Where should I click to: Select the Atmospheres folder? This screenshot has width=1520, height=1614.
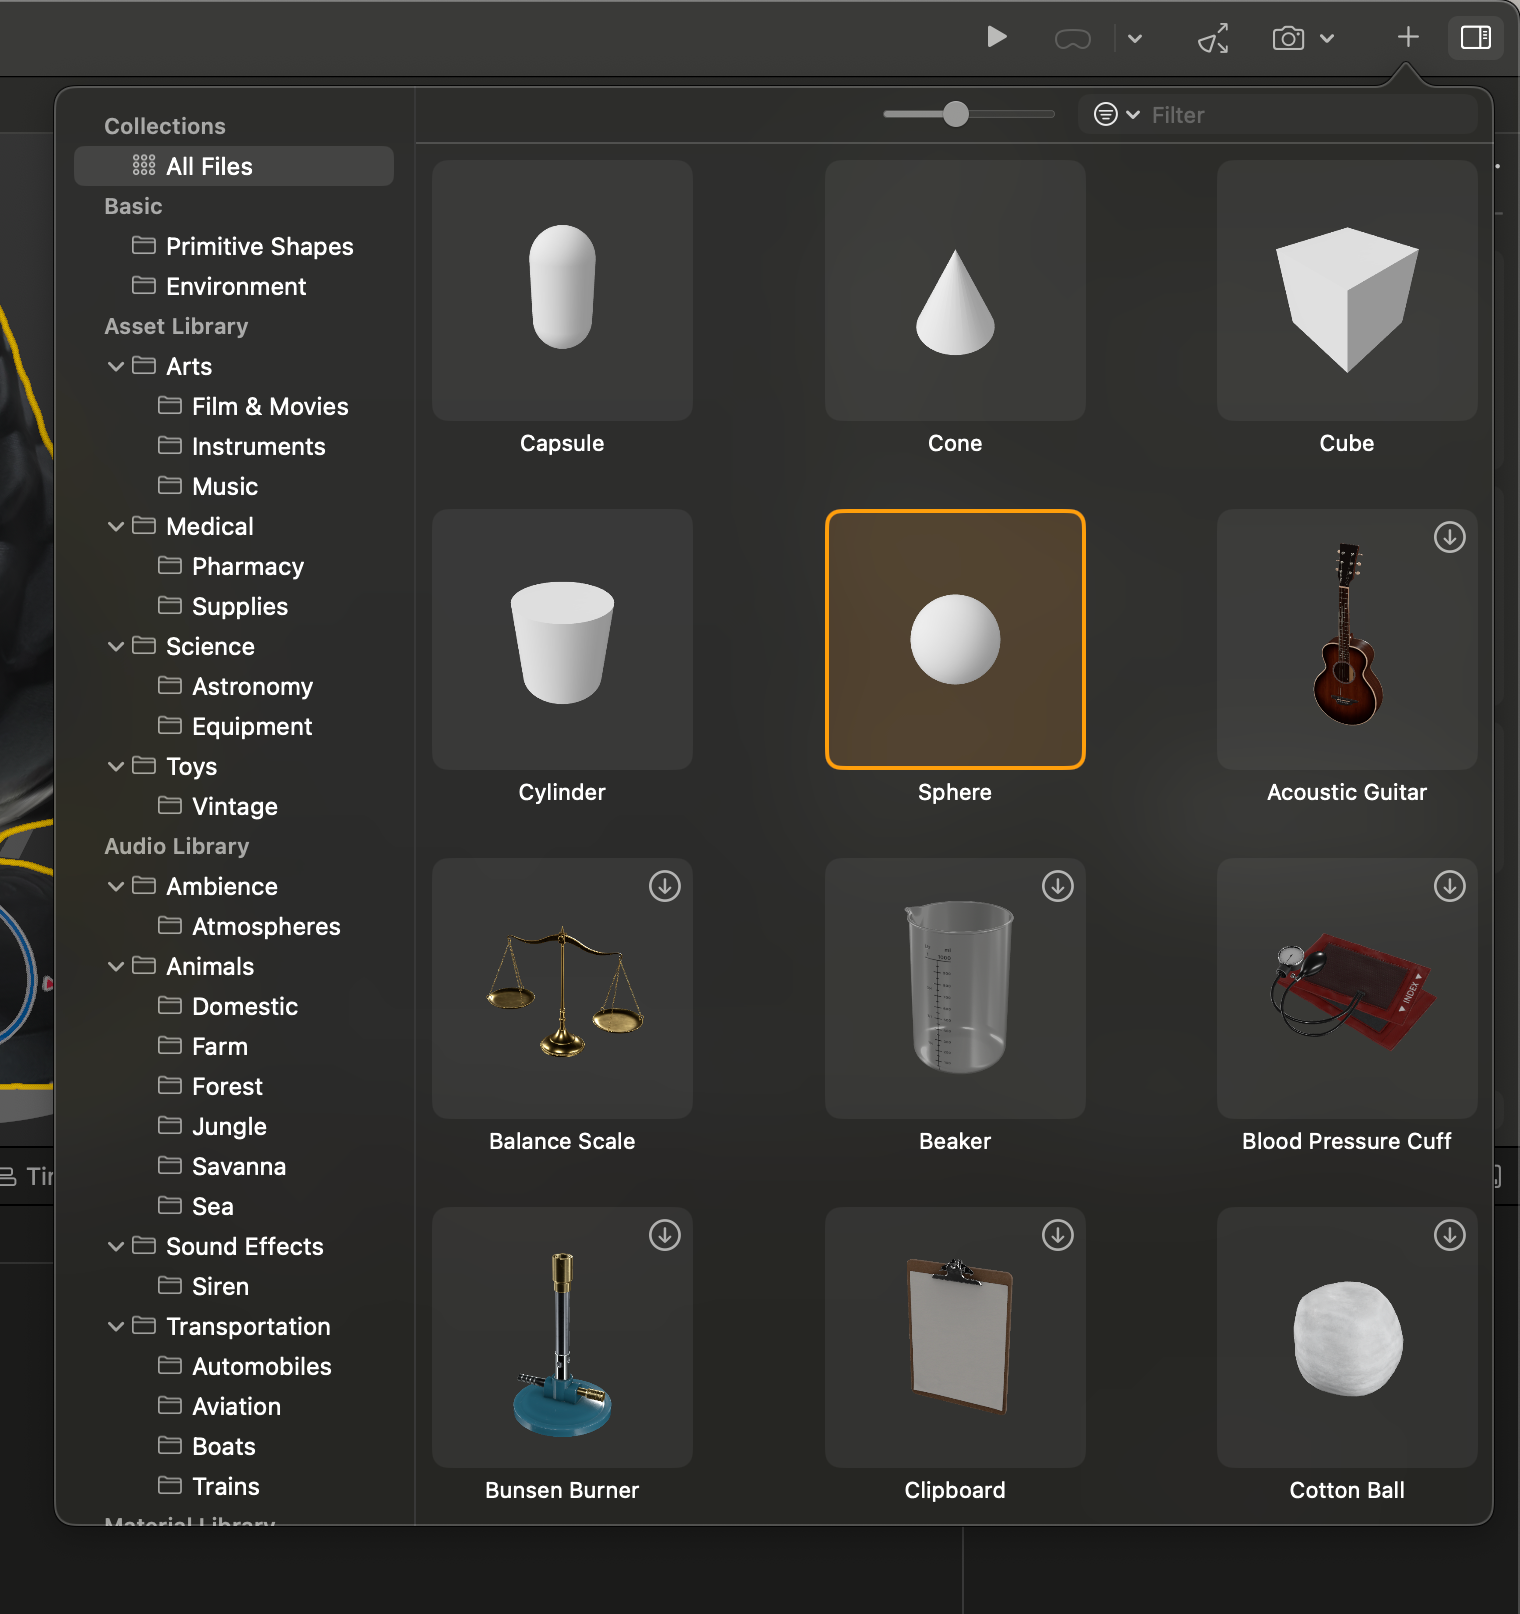point(249,926)
